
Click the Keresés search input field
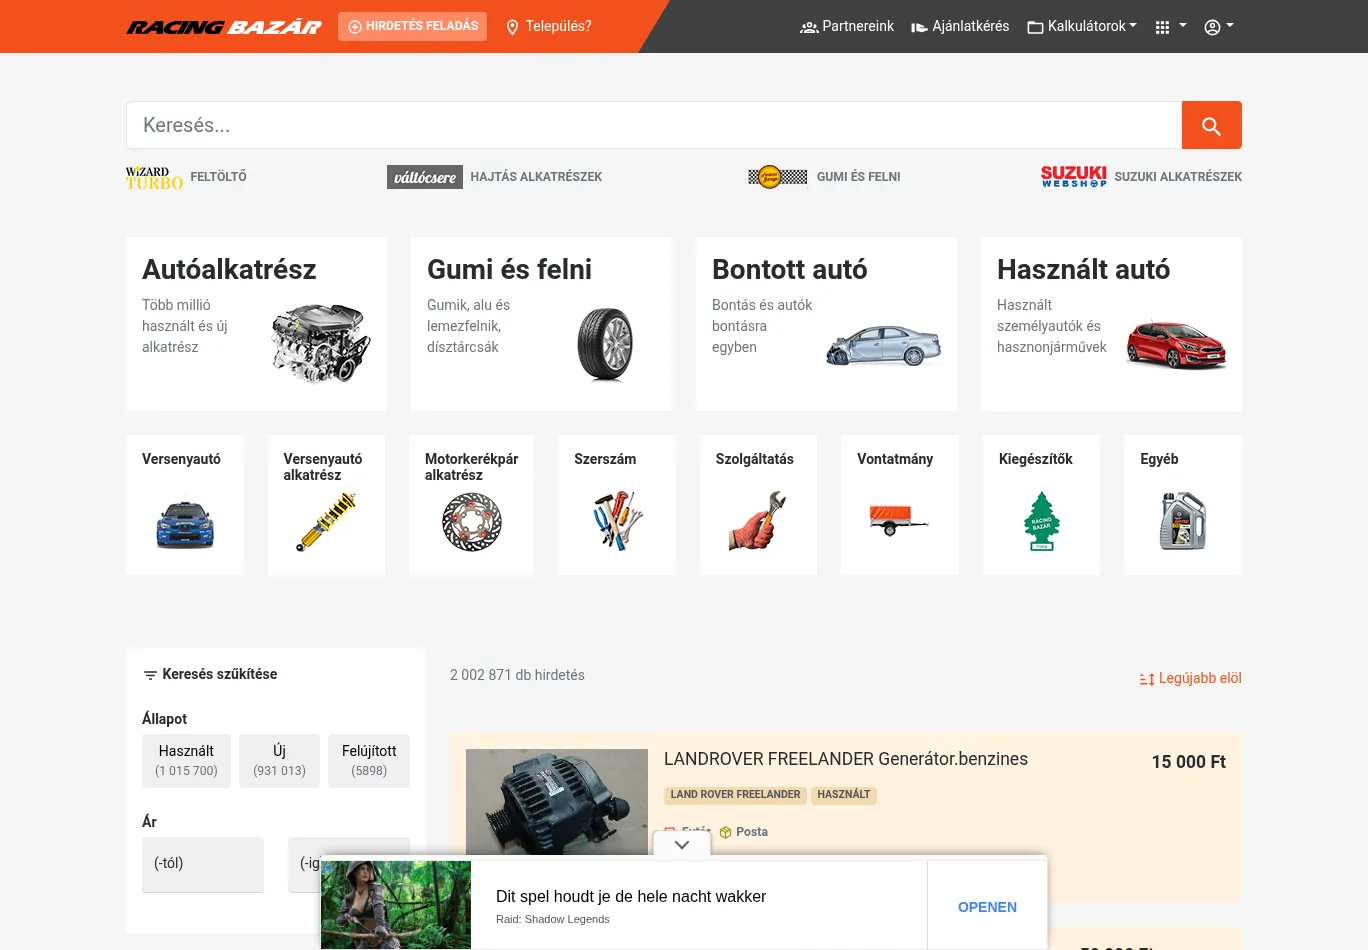pos(654,125)
